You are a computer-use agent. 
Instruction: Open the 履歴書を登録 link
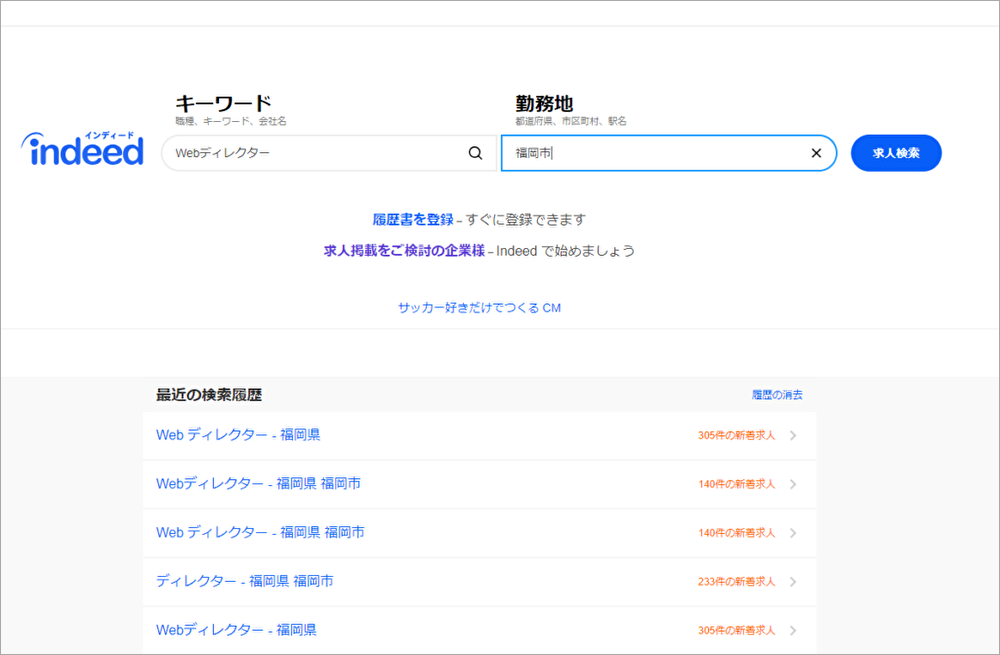coord(413,219)
